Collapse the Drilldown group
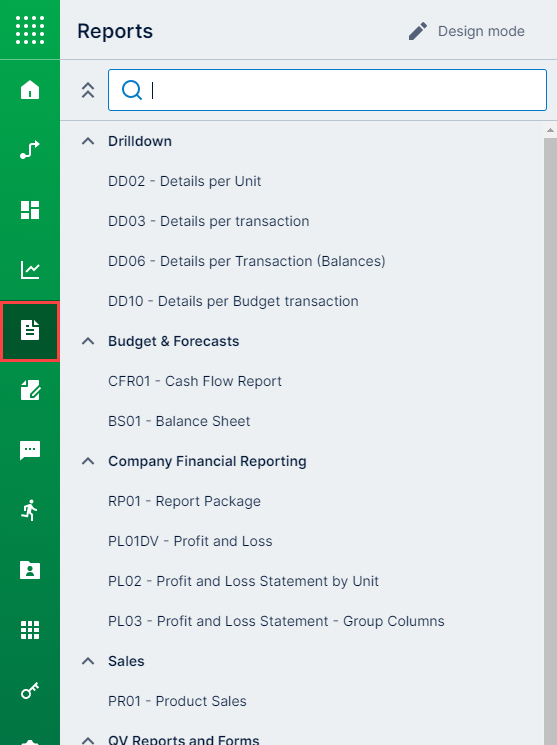 point(88,141)
